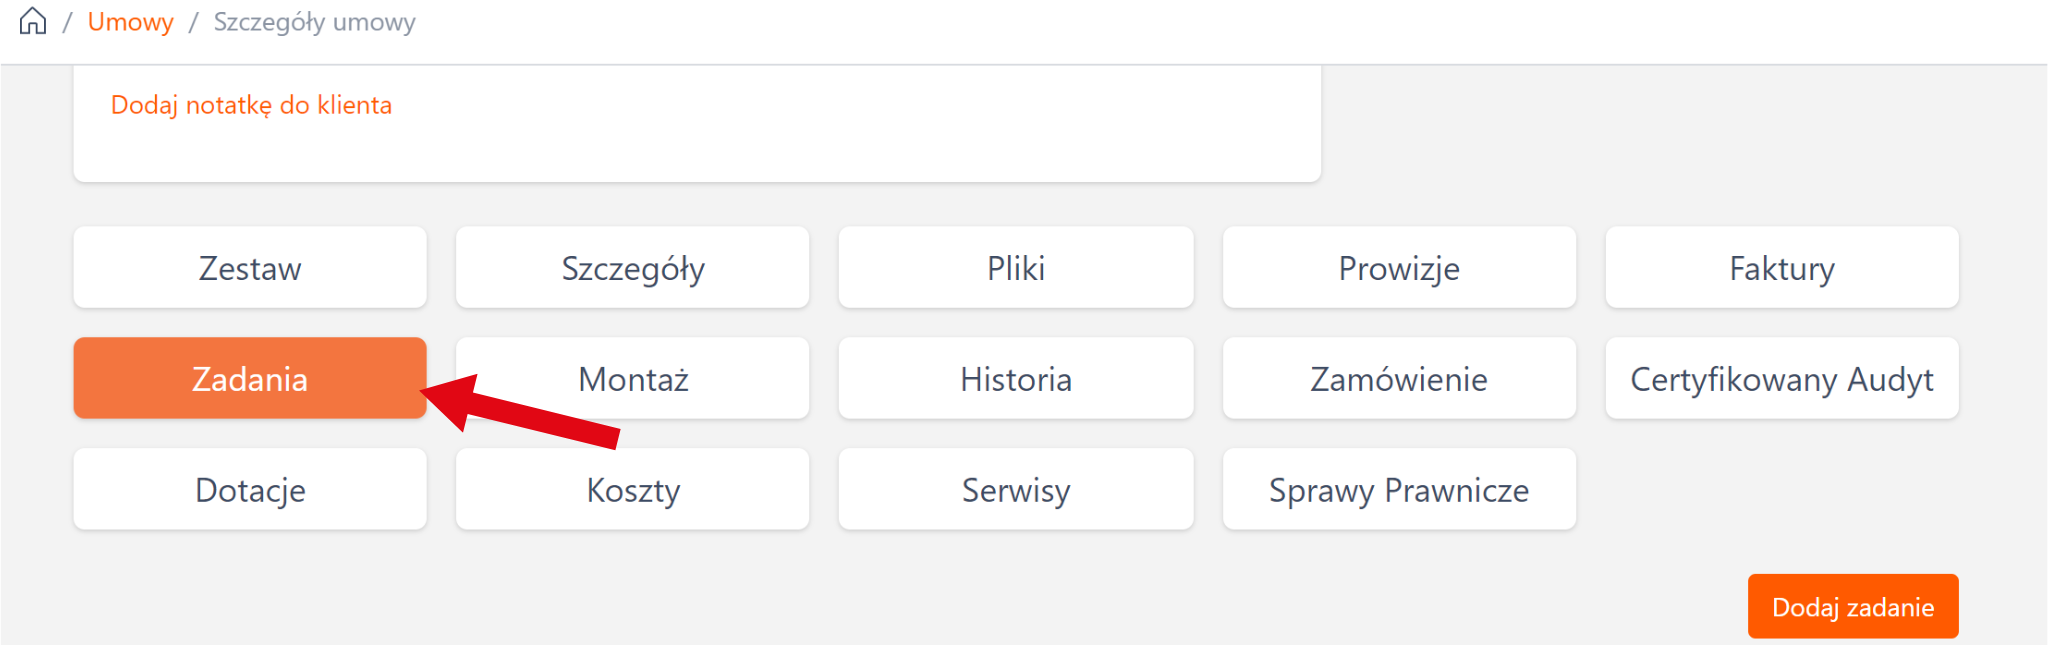Go to the Faktury tab
The width and height of the screenshot is (2048, 645).
tap(1782, 268)
